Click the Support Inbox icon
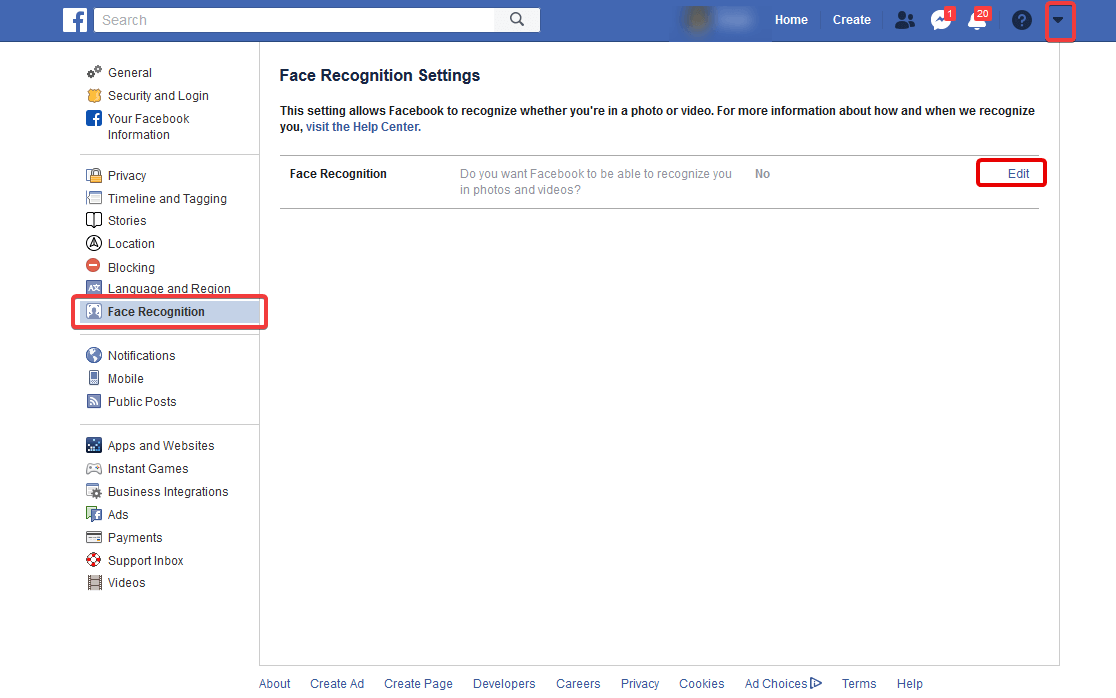The width and height of the screenshot is (1116, 698). coord(95,560)
